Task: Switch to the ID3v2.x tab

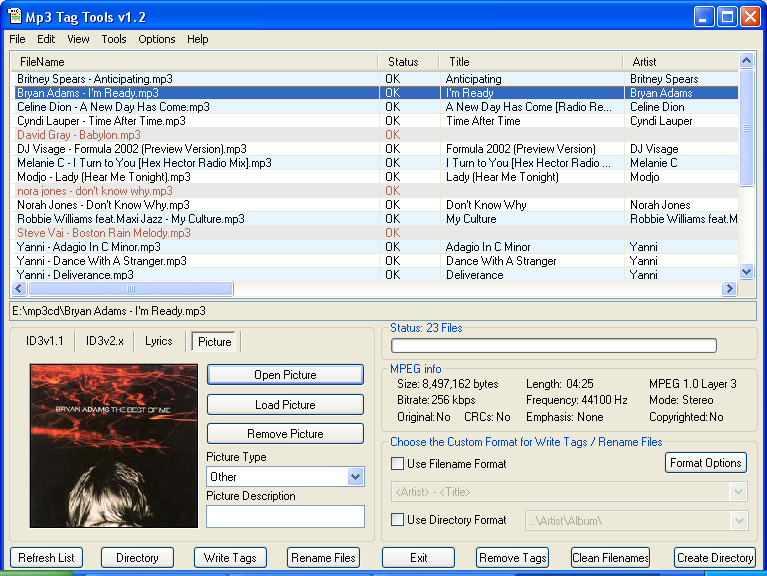Action: pyautogui.click(x=105, y=341)
